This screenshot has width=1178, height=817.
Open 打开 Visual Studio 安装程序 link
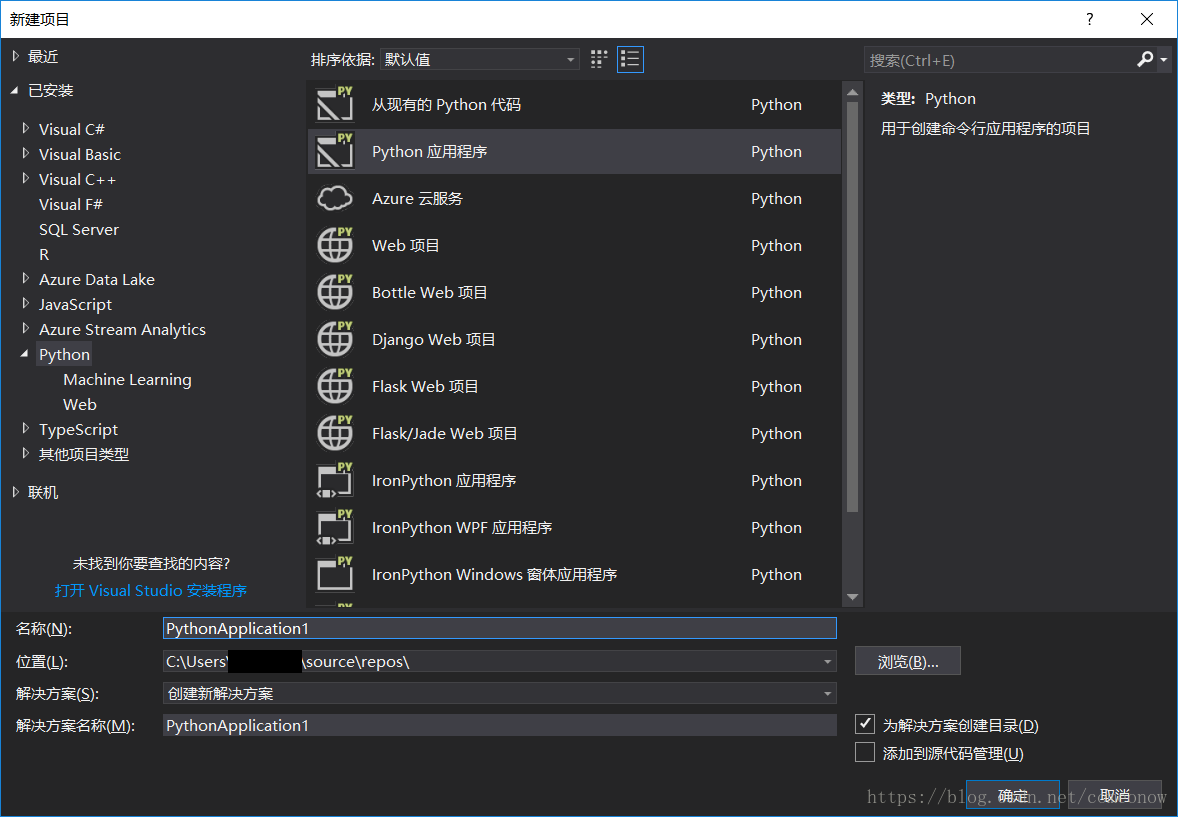pos(150,591)
